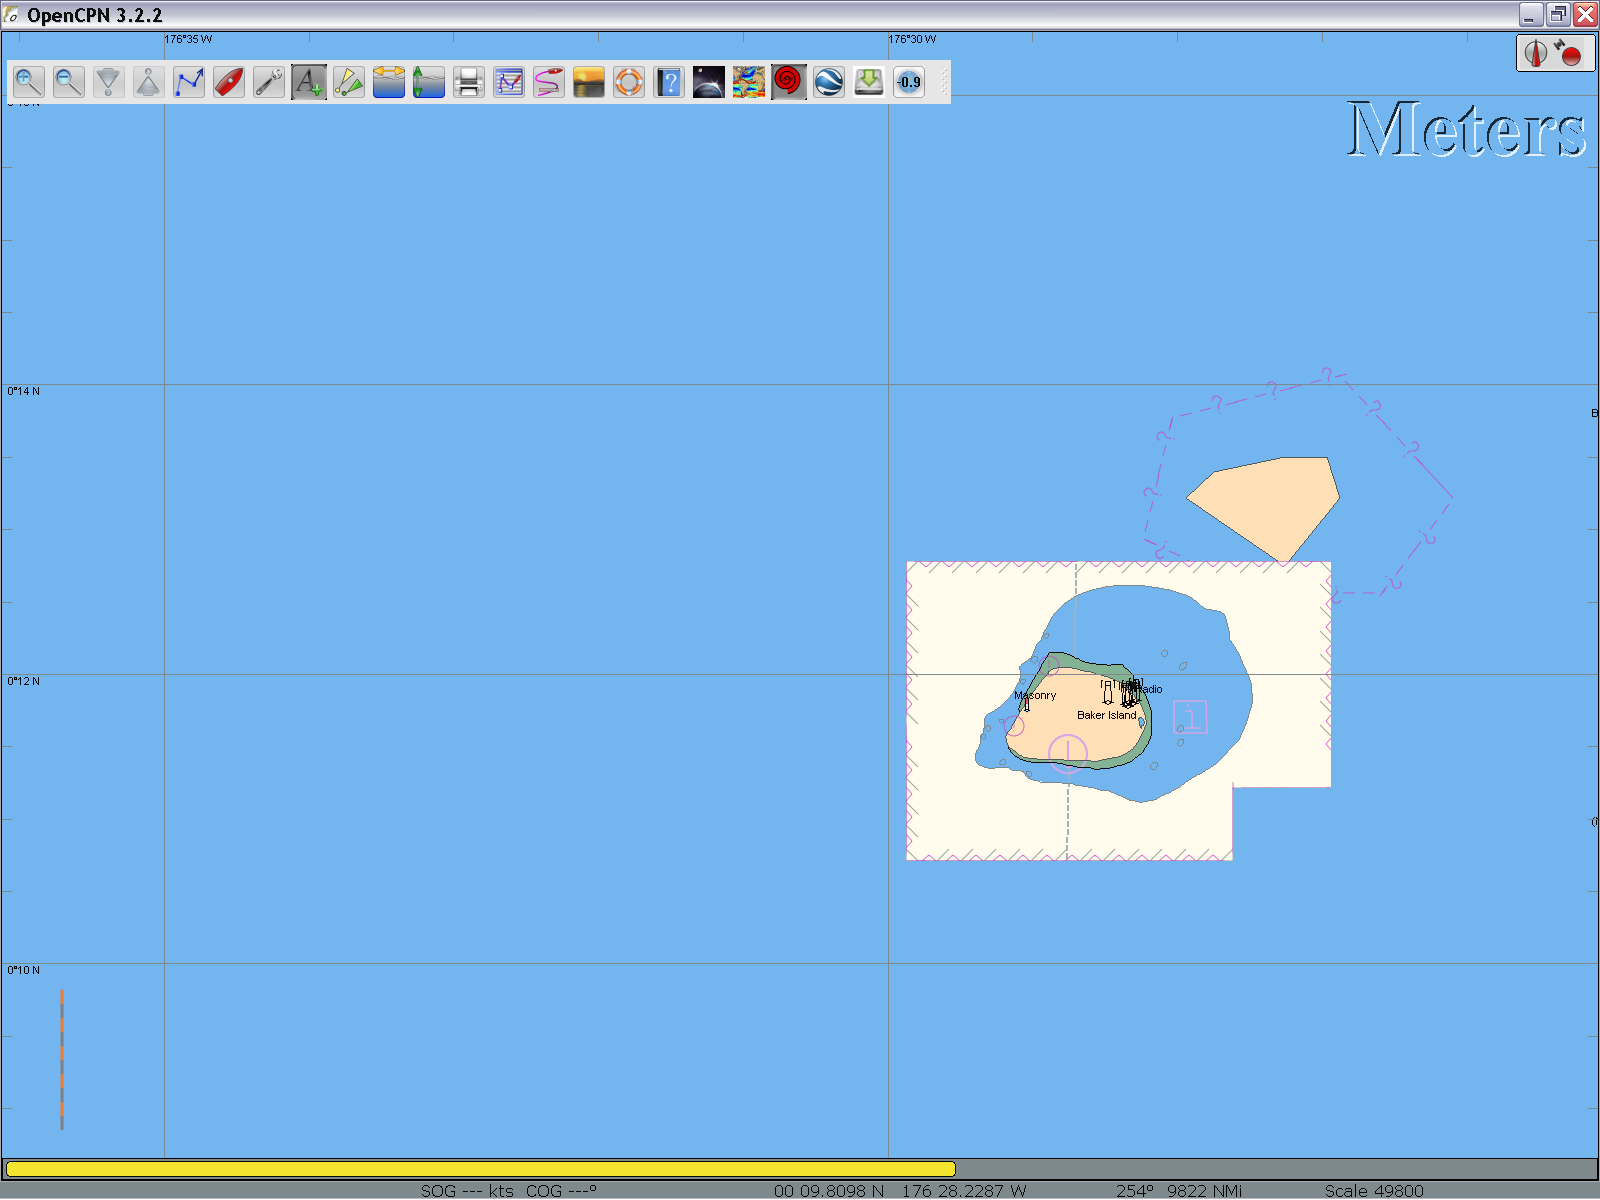Click the green download arrow icon
The width and height of the screenshot is (1600, 1200).
[x=869, y=82]
